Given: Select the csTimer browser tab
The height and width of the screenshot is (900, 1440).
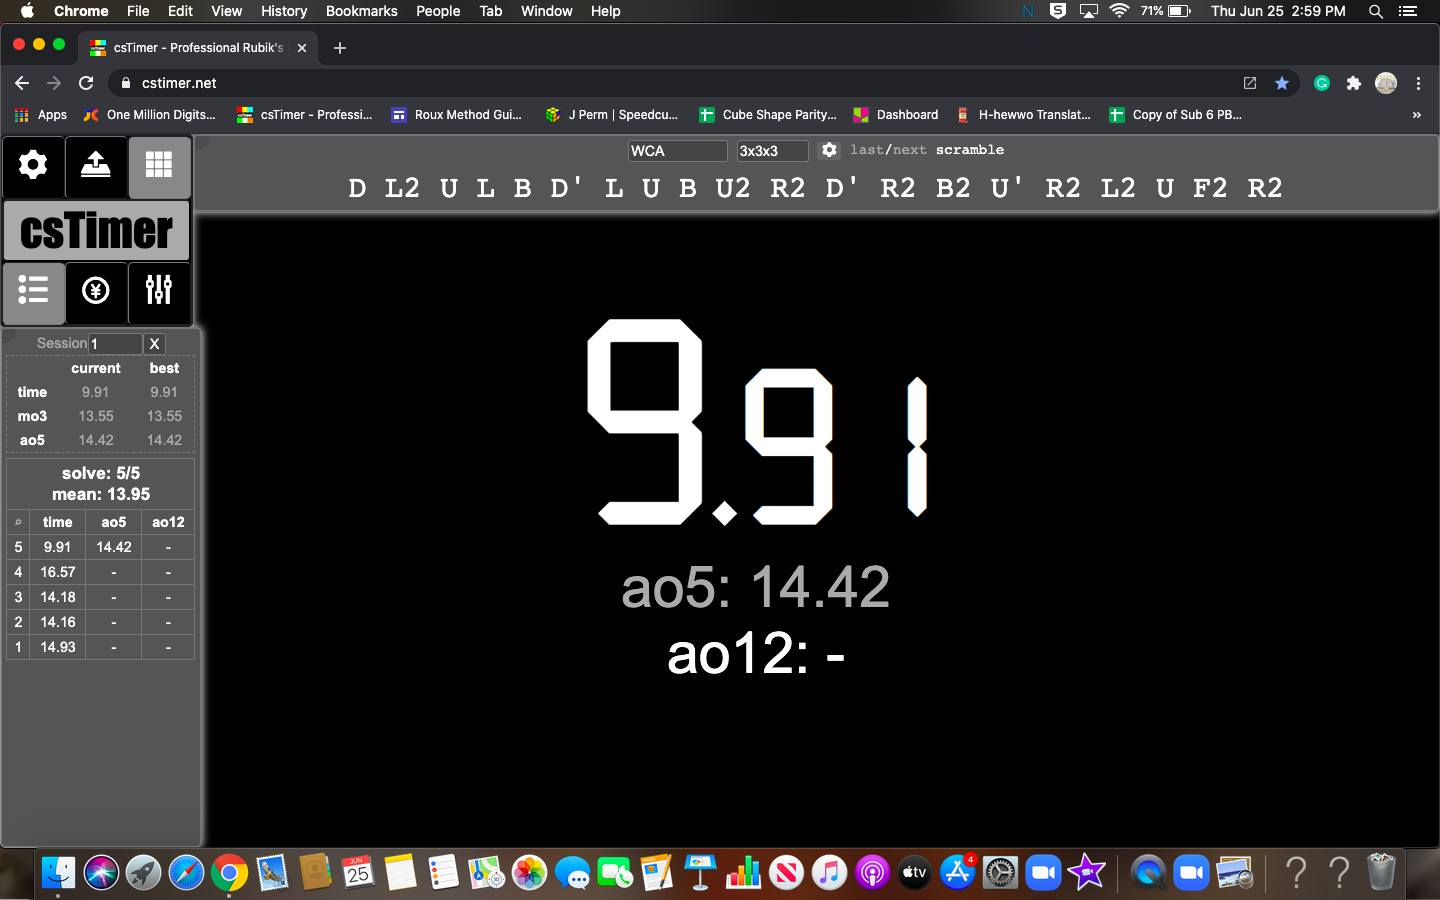Looking at the screenshot, I should click(198, 47).
